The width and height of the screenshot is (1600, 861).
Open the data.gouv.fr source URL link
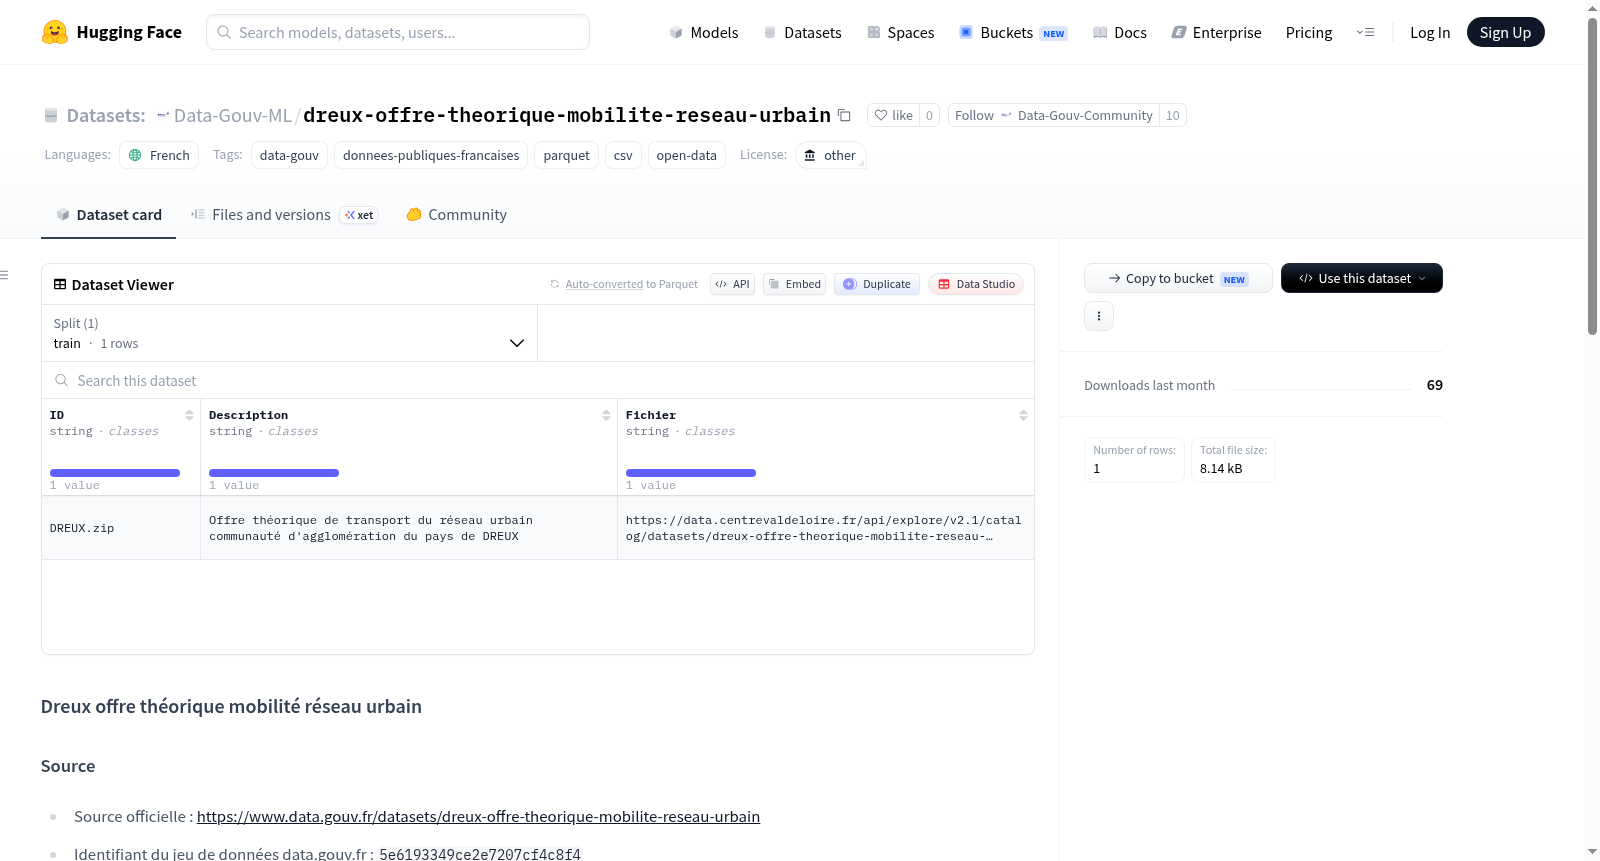(478, 816)
